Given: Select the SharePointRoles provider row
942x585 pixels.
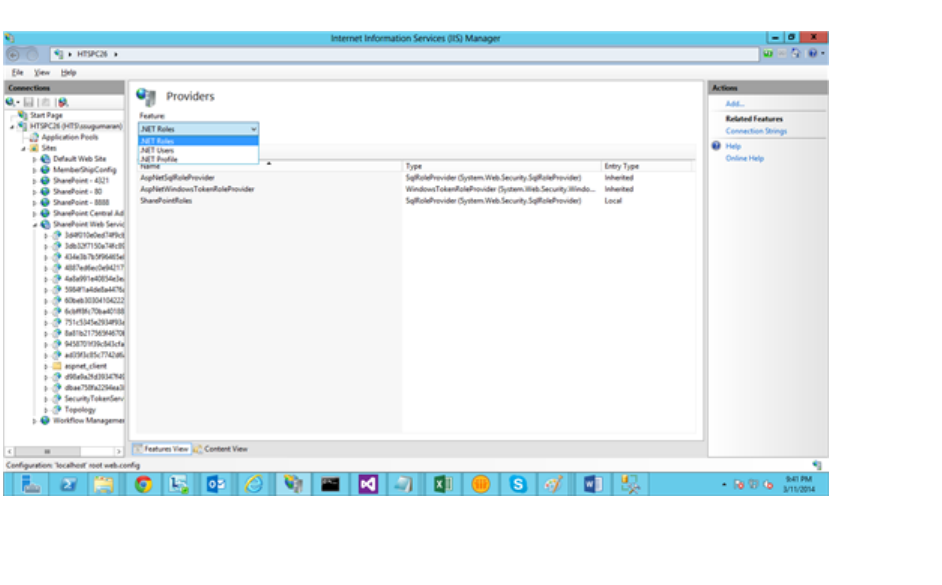Looking at the screenshot, I should [x=416, y=201].
